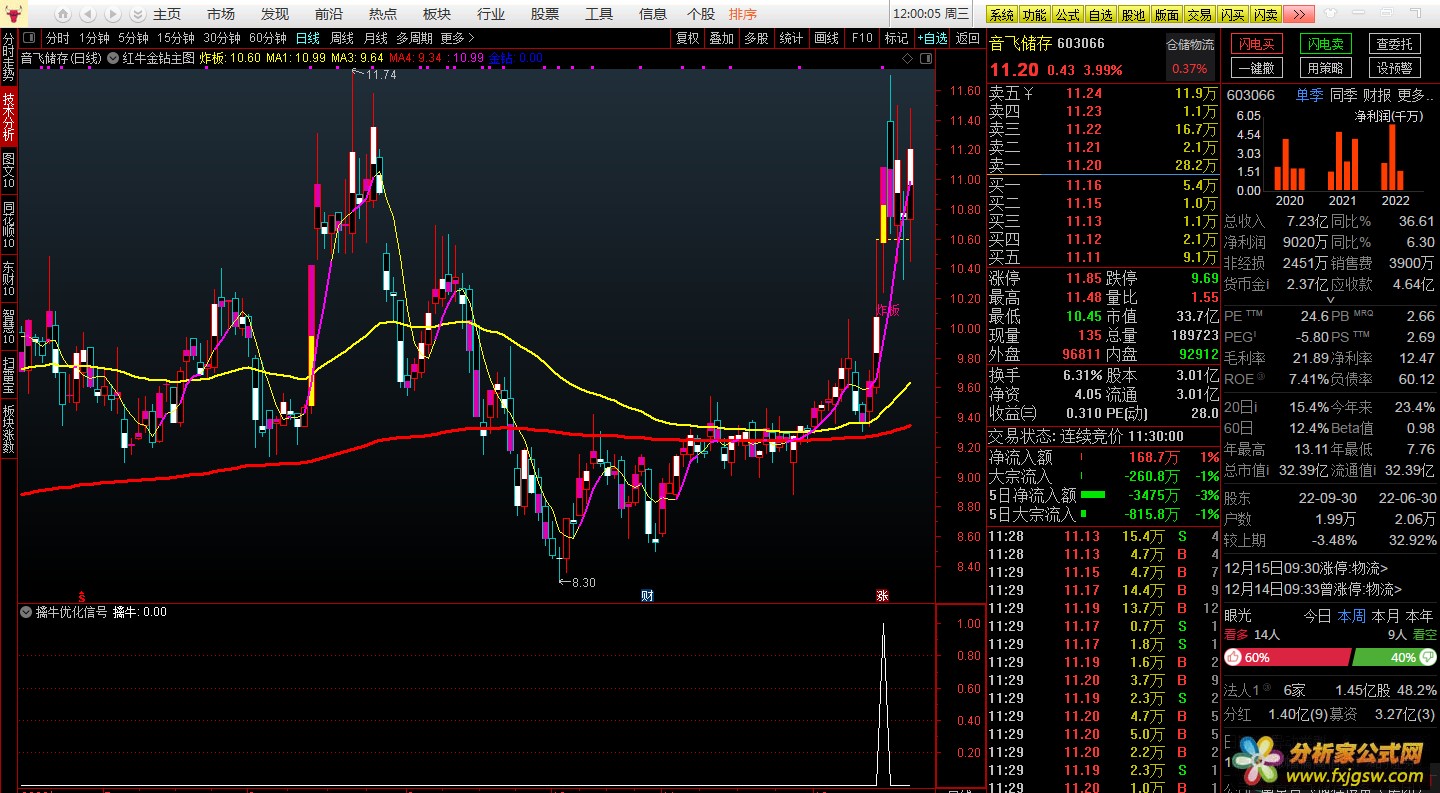The width and height of the screenshot is (1440, 793).
Task: Click the forward navigation arrow icon
Action: [x=112, y=14]
